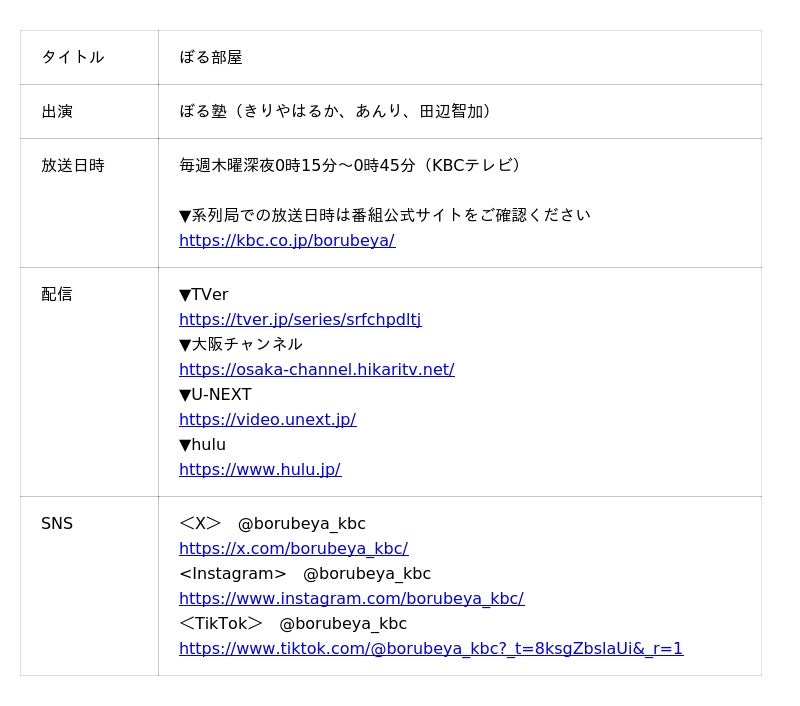Click the 放送日時 row header label

pyautogui.click(x=73, y=165)
